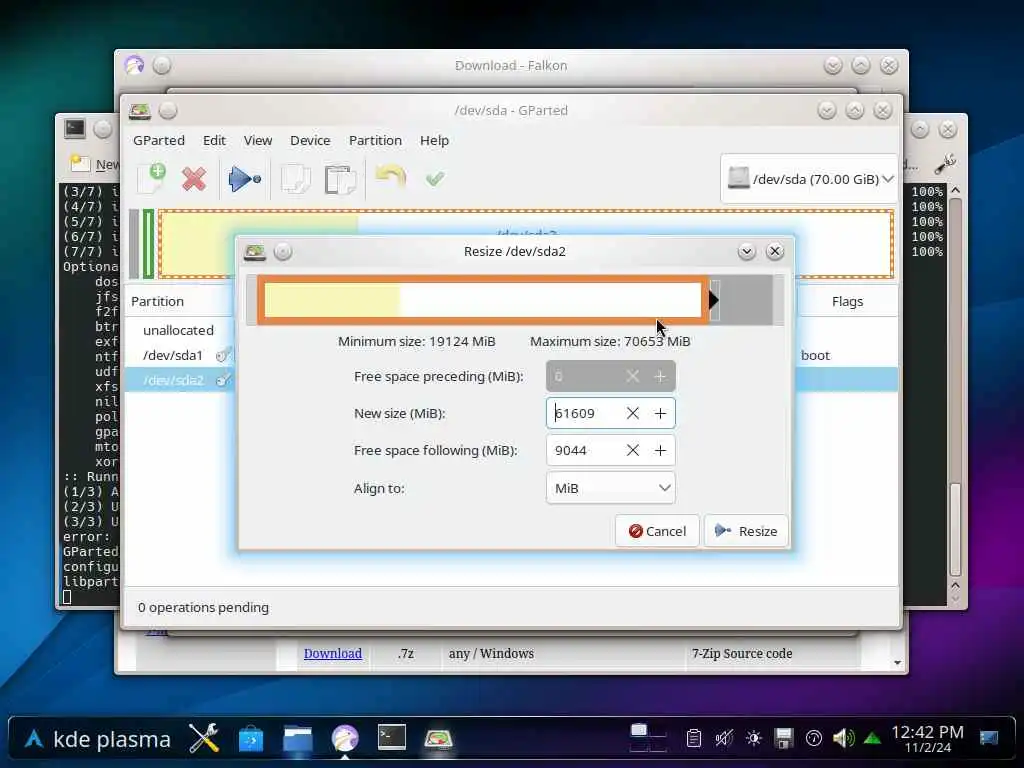The width and height of the screenshot is (1024, 768).
Task: Open the Discover store icon in the taskbar
Action: (251, 739)
